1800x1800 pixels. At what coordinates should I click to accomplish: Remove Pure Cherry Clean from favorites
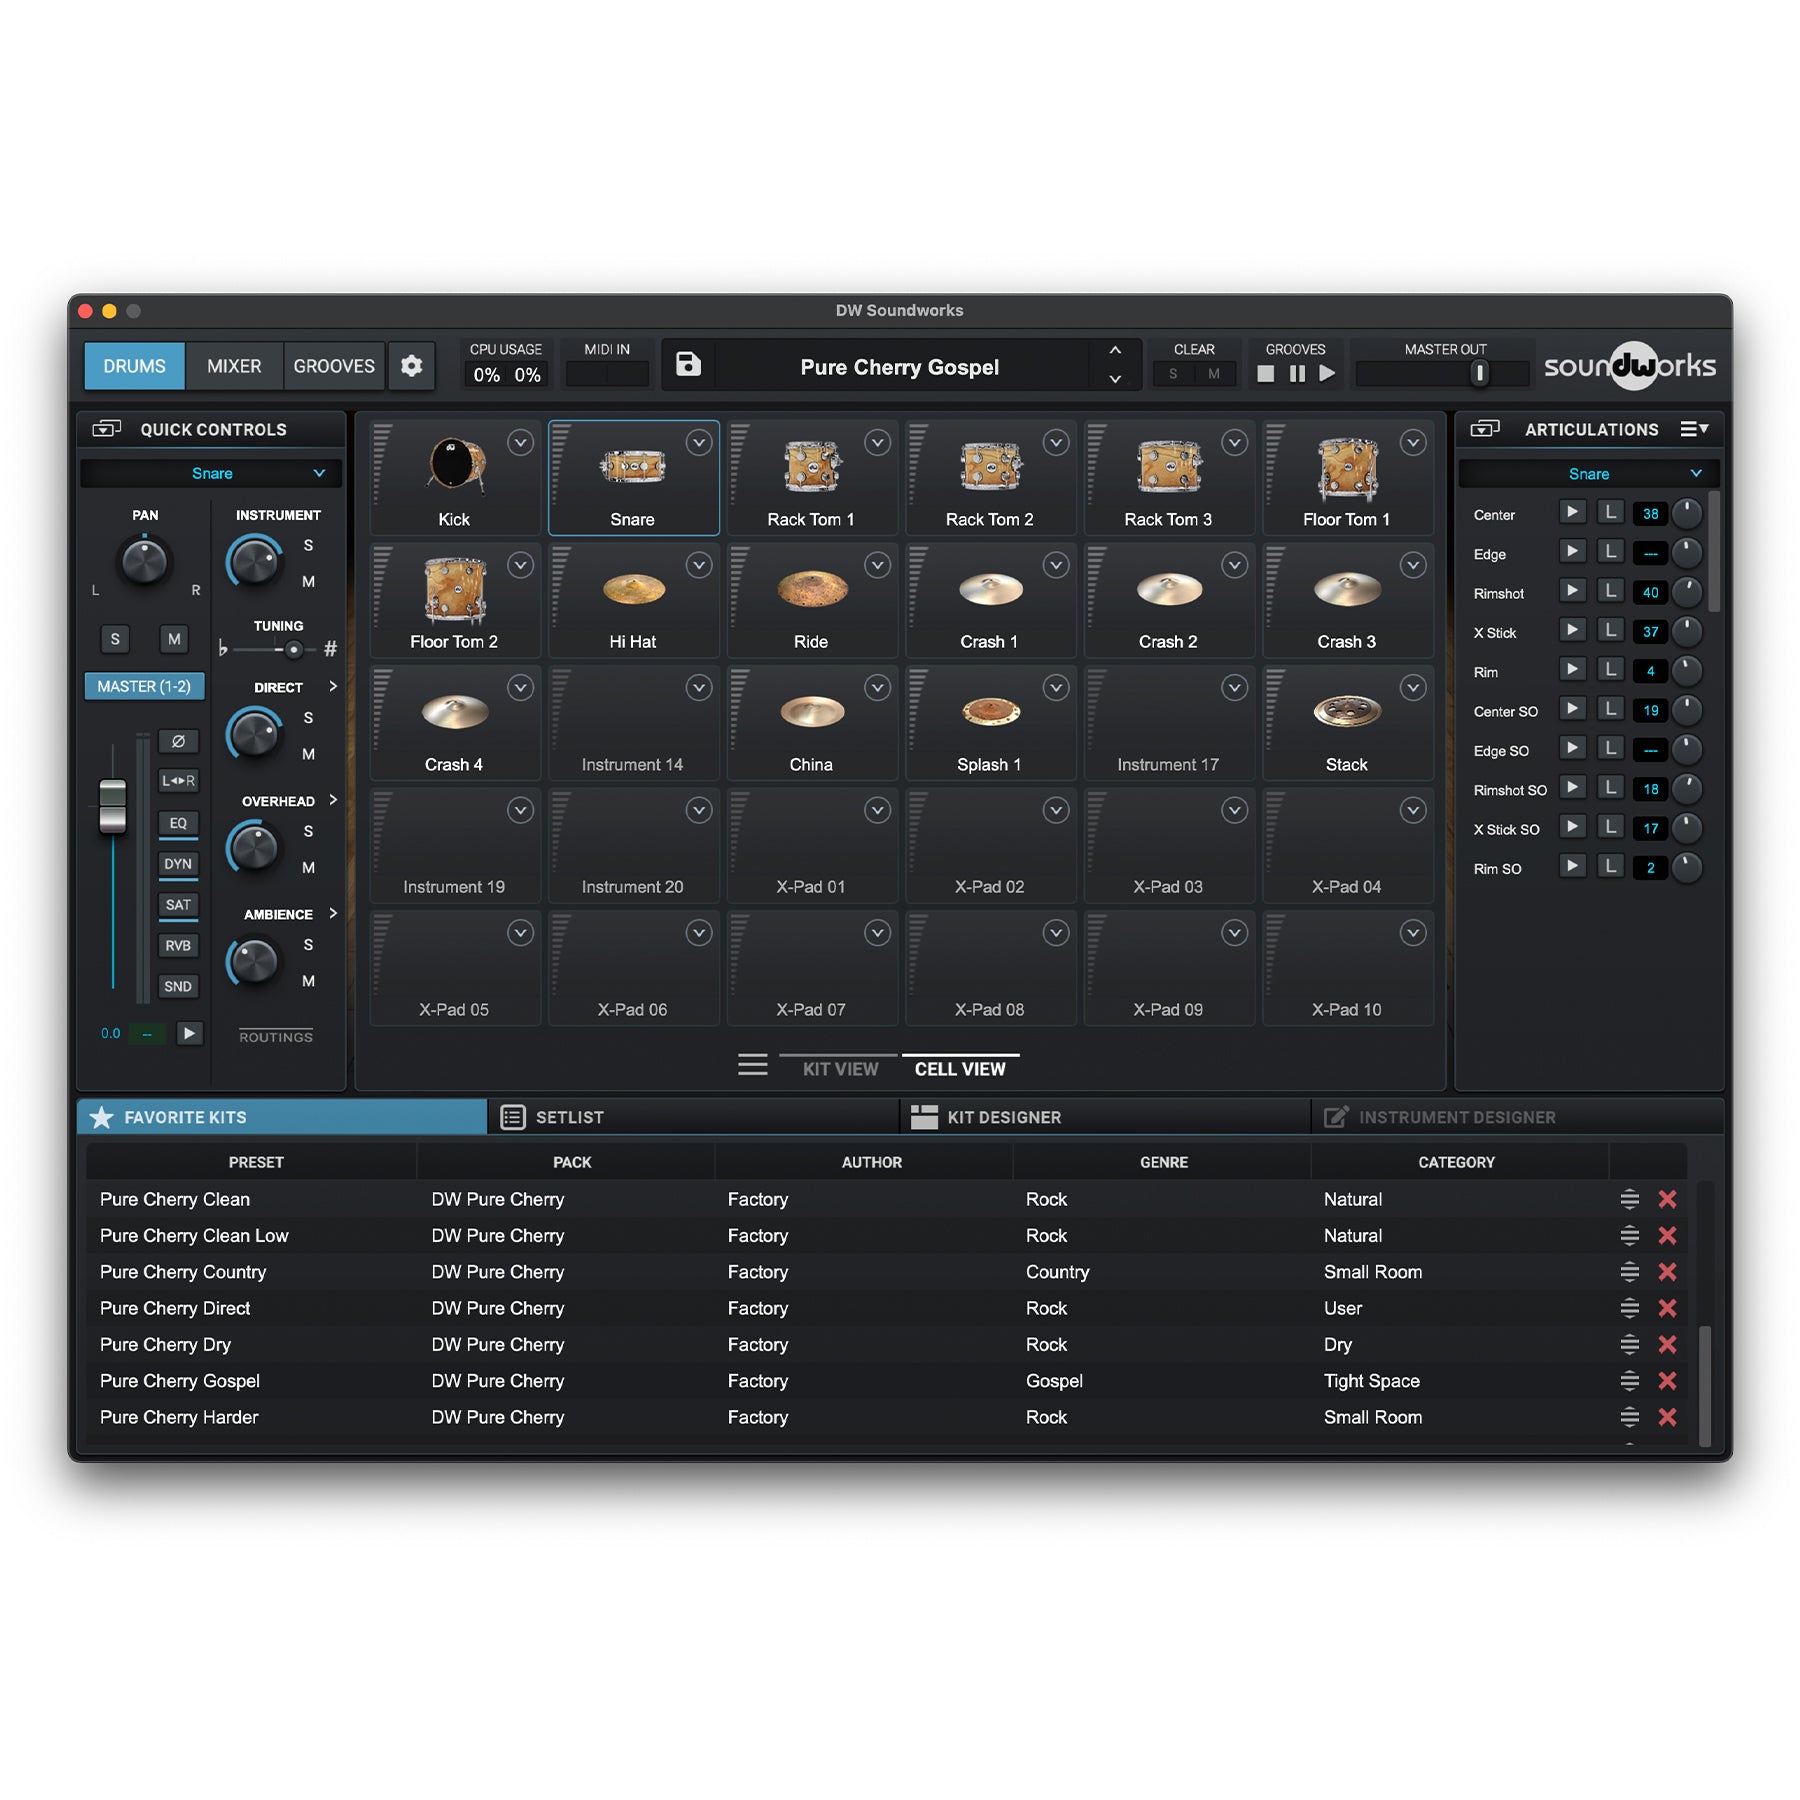pos(1667,1199)
